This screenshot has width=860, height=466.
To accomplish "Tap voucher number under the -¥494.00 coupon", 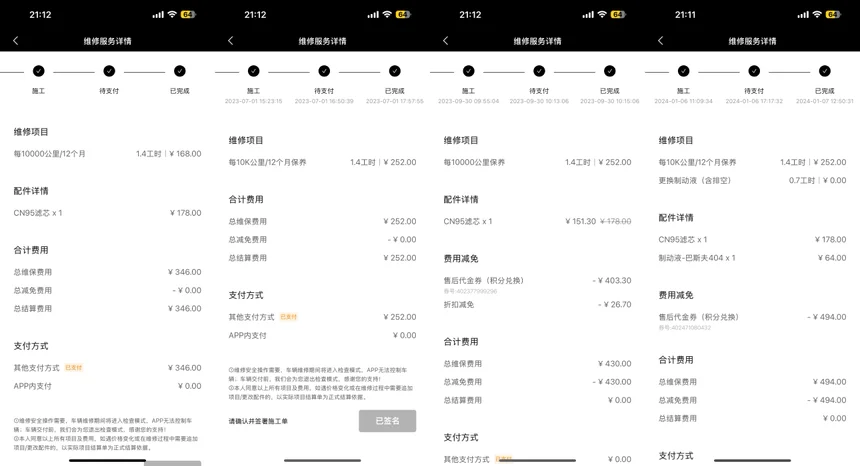I will coord(684,328).
